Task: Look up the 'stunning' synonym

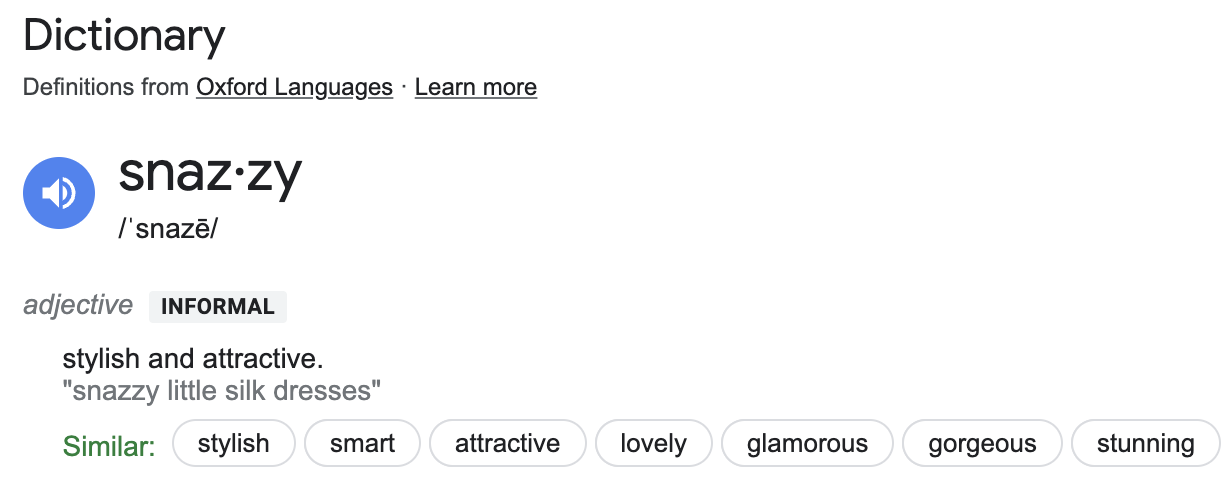Action: point(1145,444)
